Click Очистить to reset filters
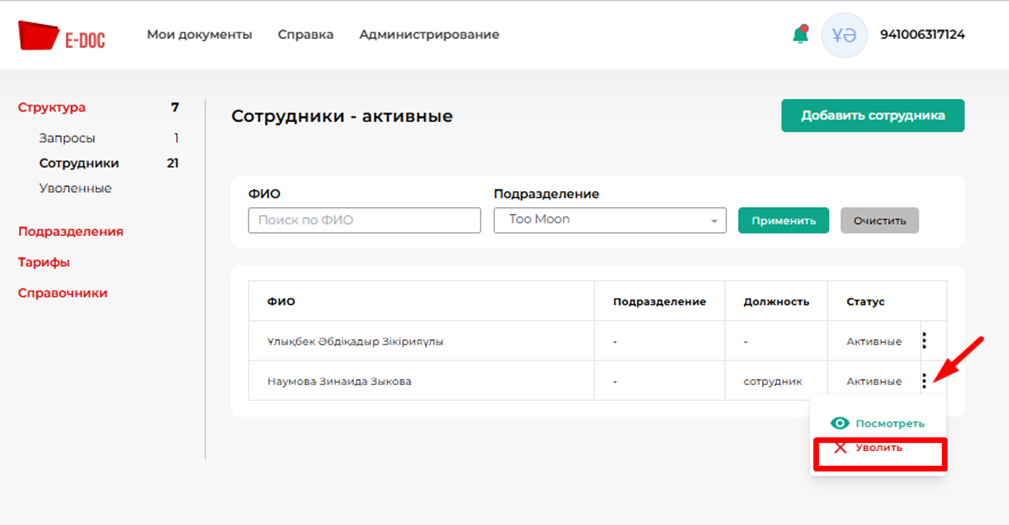The width and height of the screenshot is (1009, 525). click(x=879, y=220)
